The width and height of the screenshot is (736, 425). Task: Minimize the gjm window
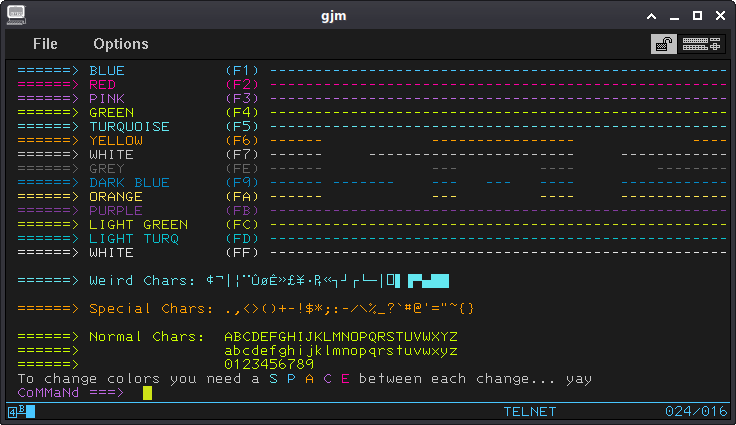coord(675,16)
